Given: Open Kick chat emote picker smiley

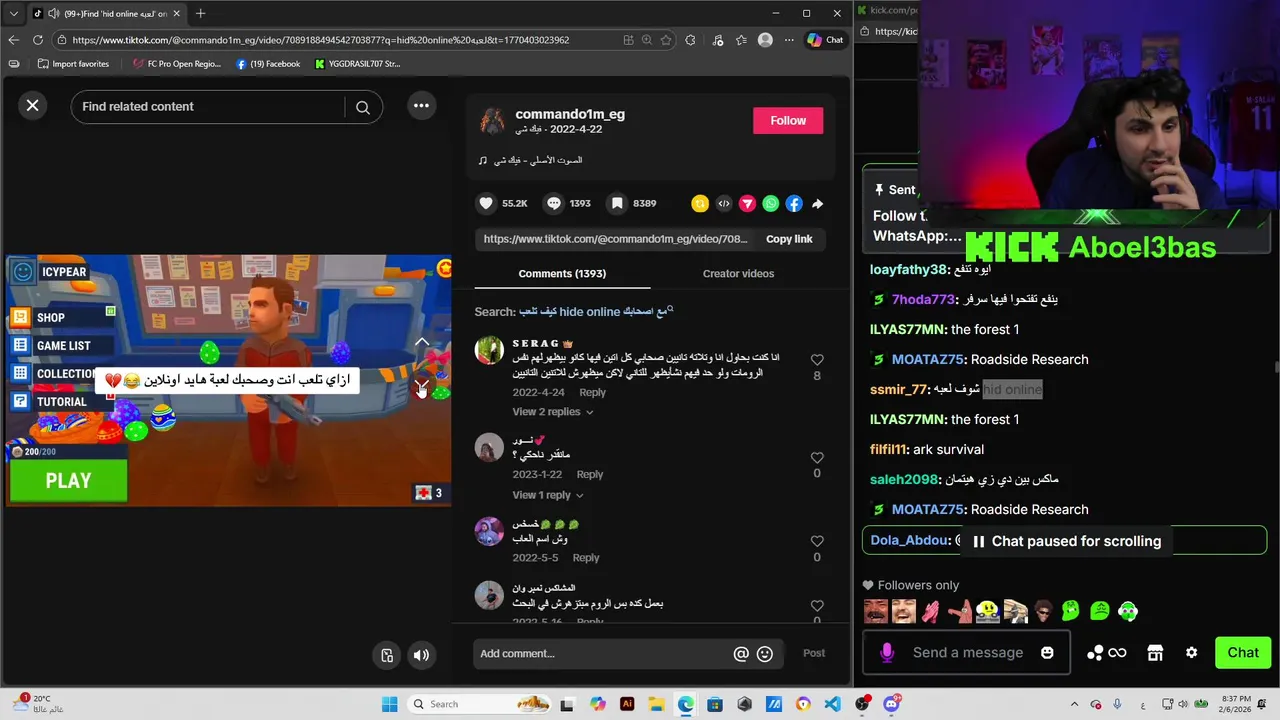Looking at the screenshot, I should [1047, 653].
